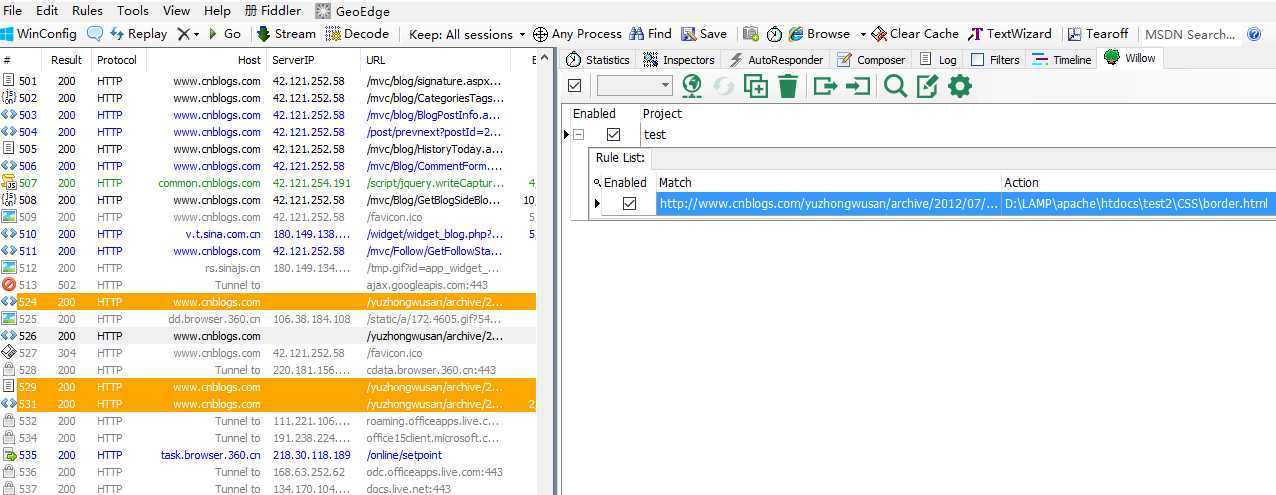Image resolution: width=1276 pixels, height=495 pixels.
Task: Click the Willow export arrow icon
Action: pyautogui.click(x=825, y=87)
